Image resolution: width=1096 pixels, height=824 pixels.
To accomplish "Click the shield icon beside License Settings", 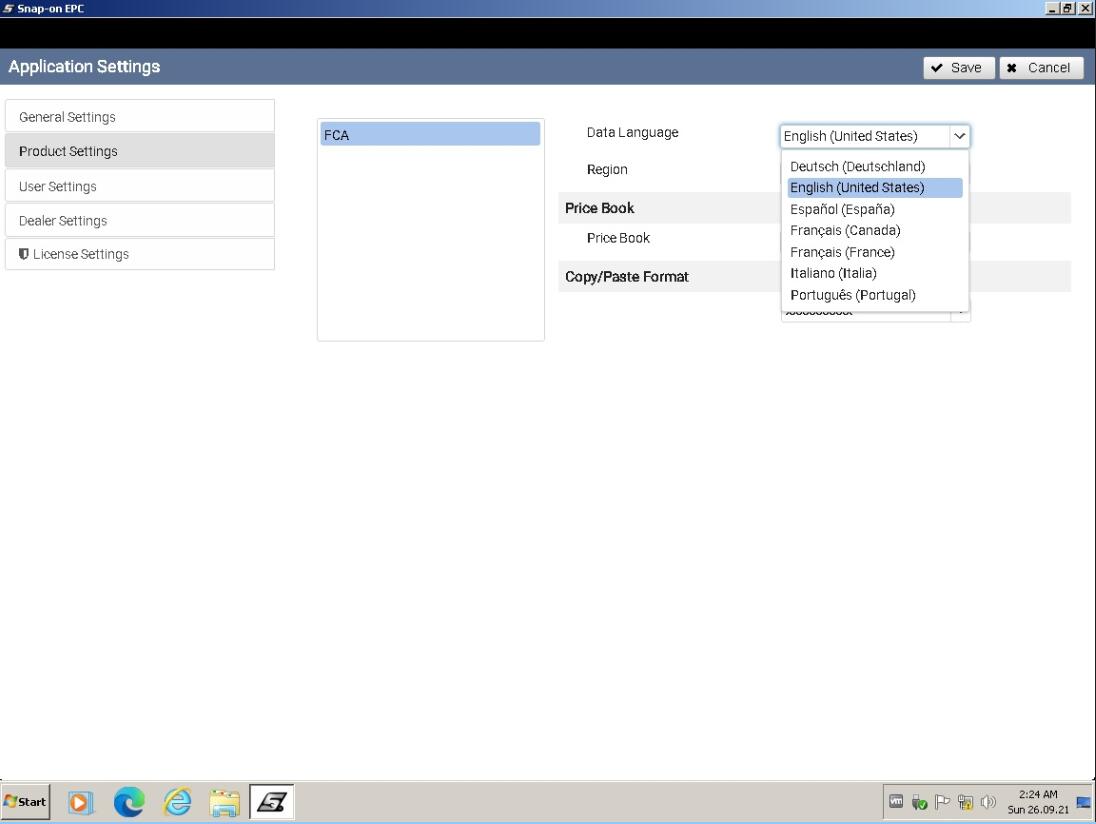I will click(24, 254).
